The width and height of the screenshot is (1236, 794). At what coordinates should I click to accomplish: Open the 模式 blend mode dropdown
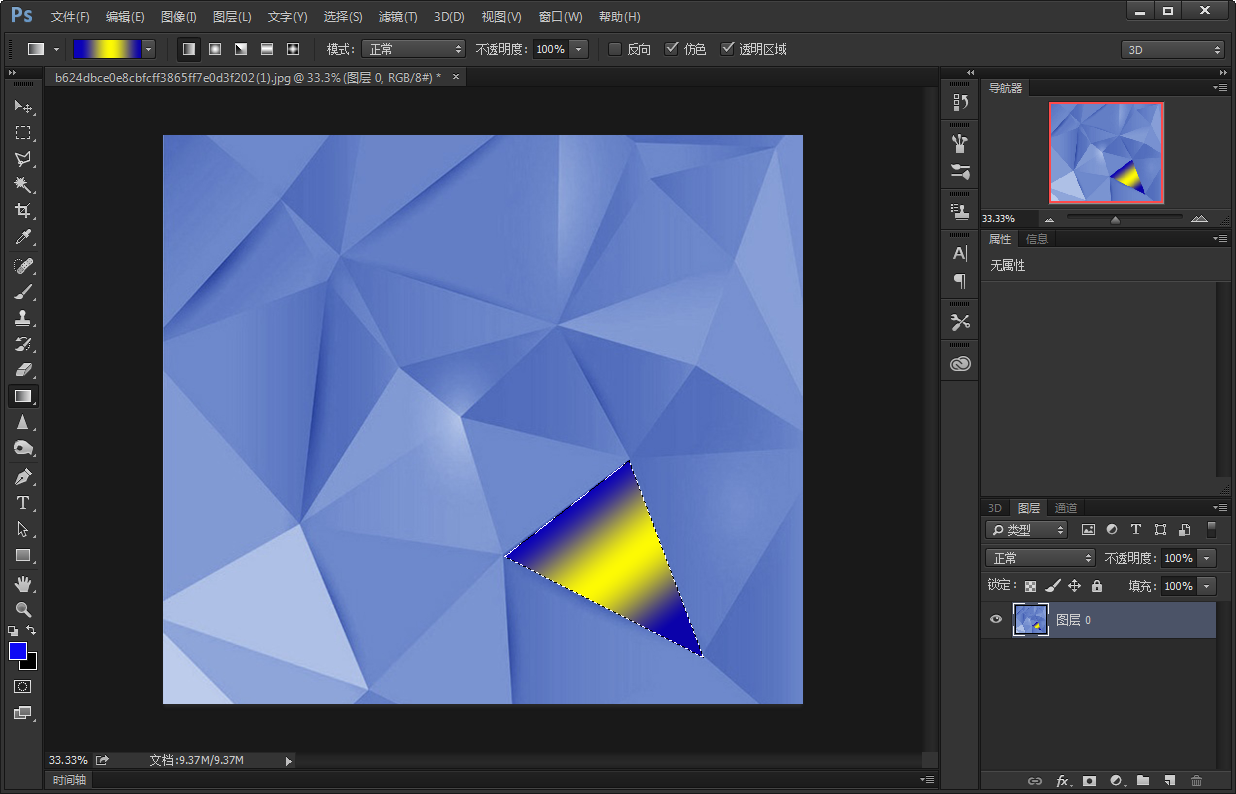tap(413, 49)
